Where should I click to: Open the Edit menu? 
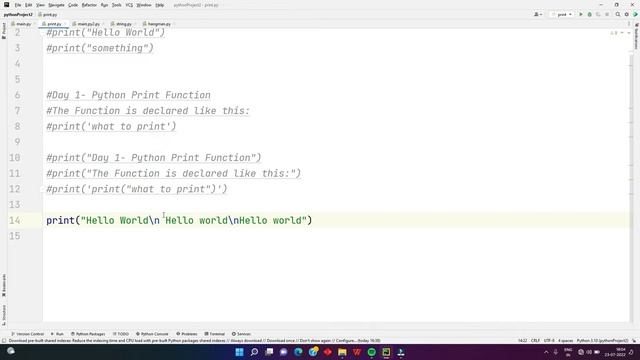point(29,5)
